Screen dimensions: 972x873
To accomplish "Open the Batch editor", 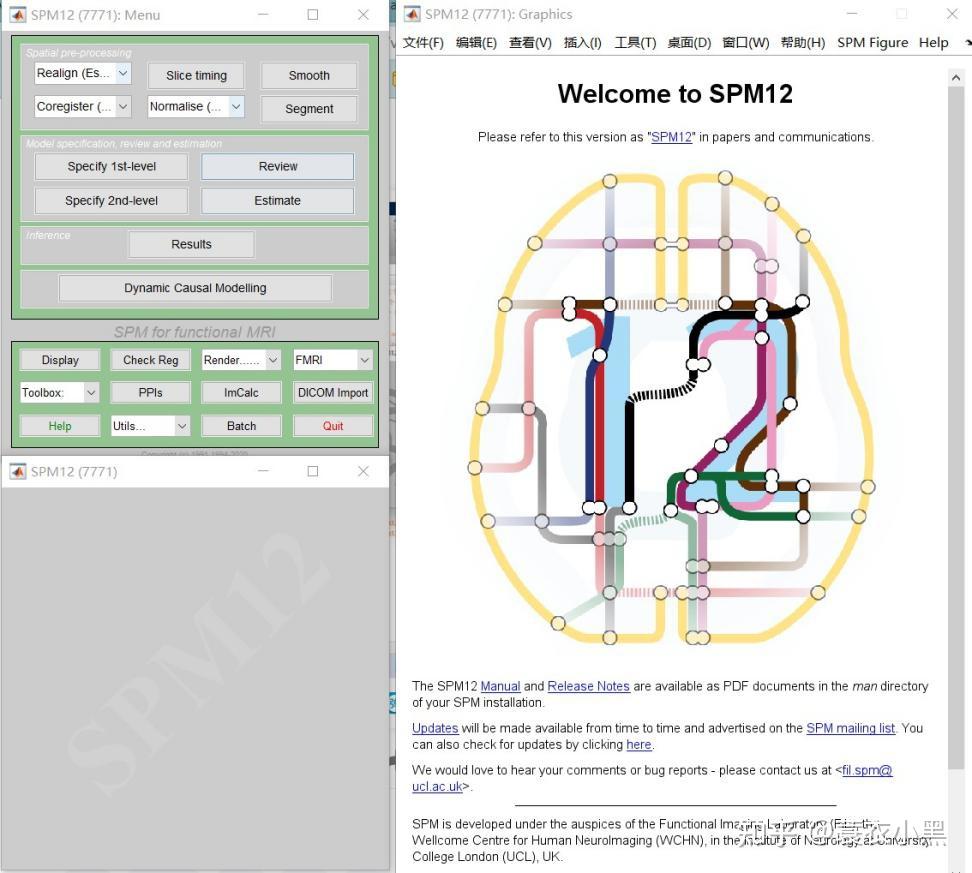I will tap(240, 425).
